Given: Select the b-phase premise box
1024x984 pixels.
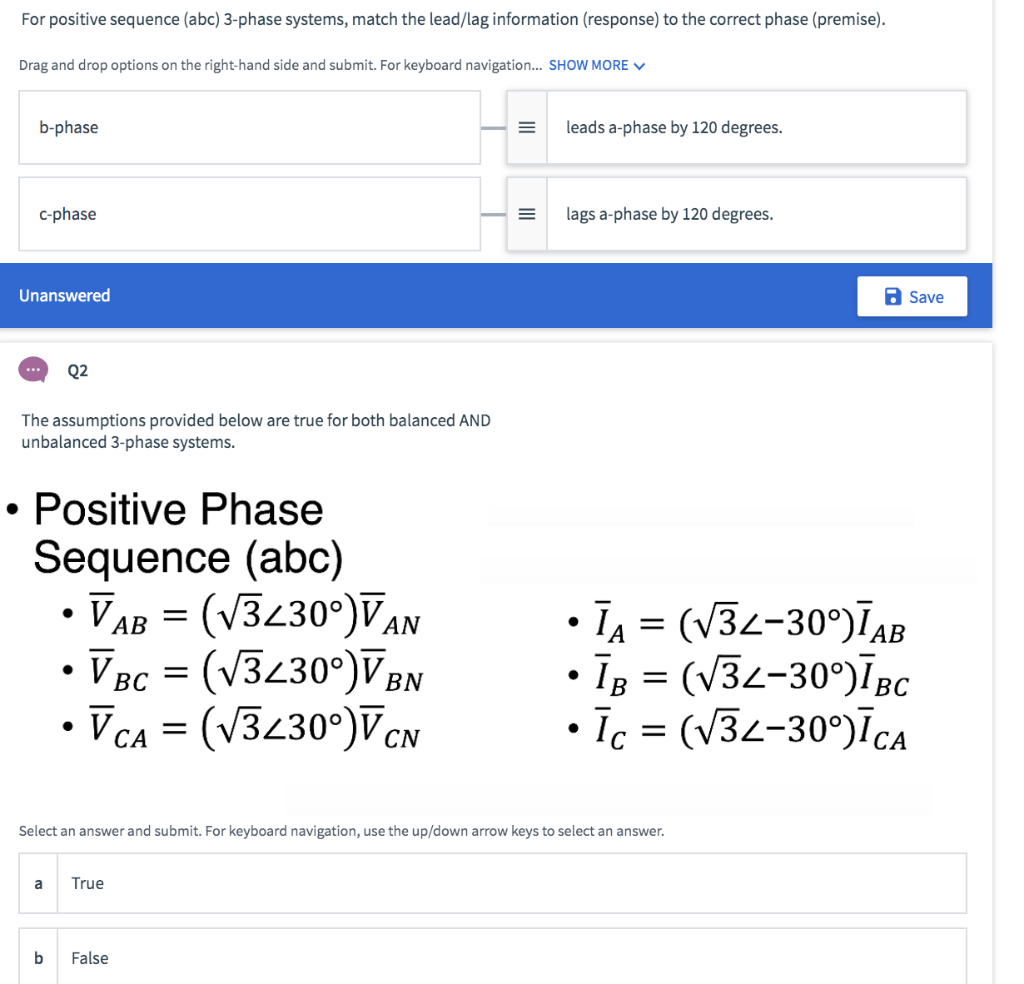Looking at the screenshot, I should [249, 127].
